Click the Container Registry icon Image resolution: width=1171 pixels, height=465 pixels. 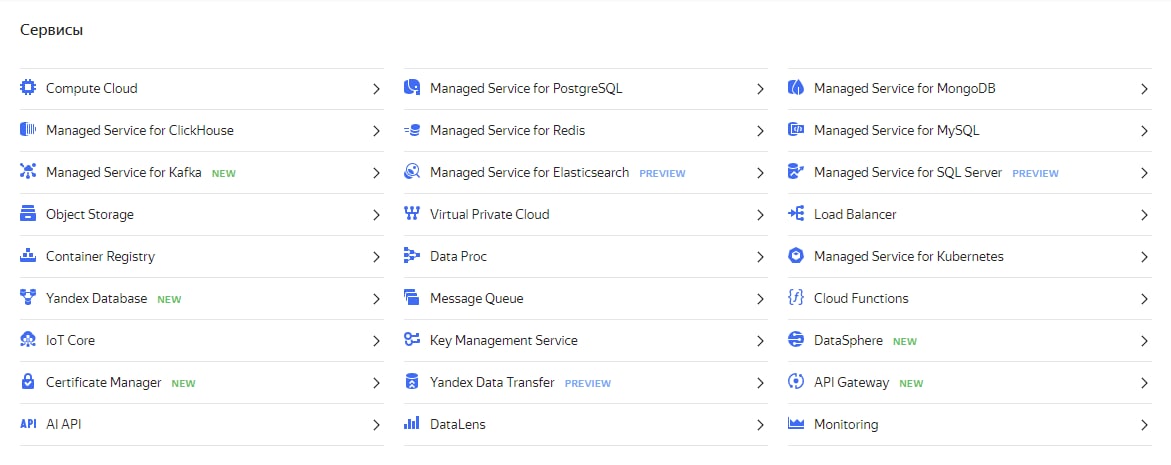click(x=28, y=256)
